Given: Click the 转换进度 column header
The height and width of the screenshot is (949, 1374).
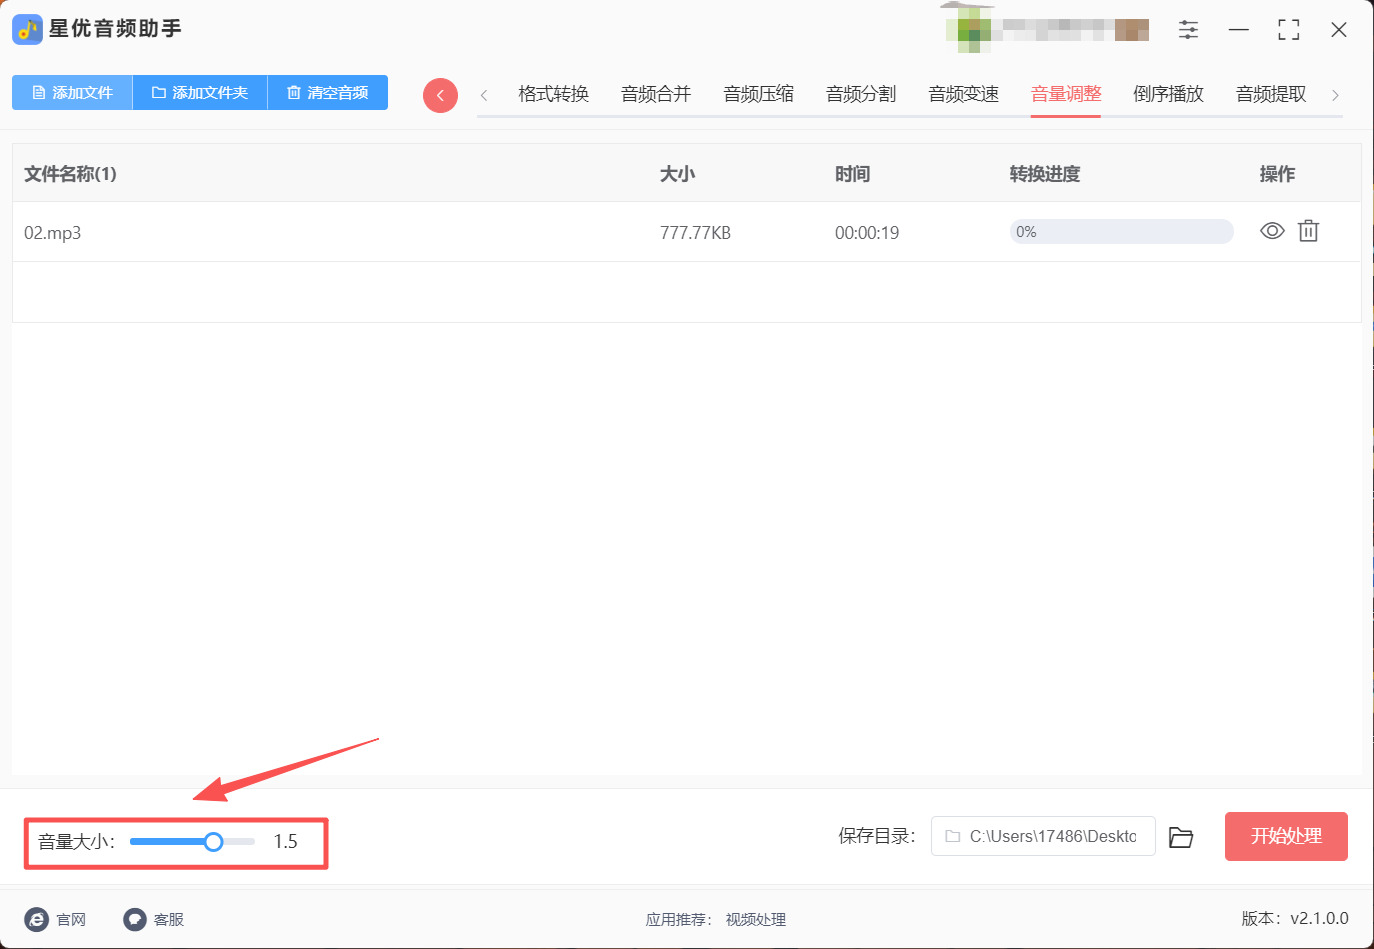Looking at the screenshot, I should click(x=1045, y=174).
